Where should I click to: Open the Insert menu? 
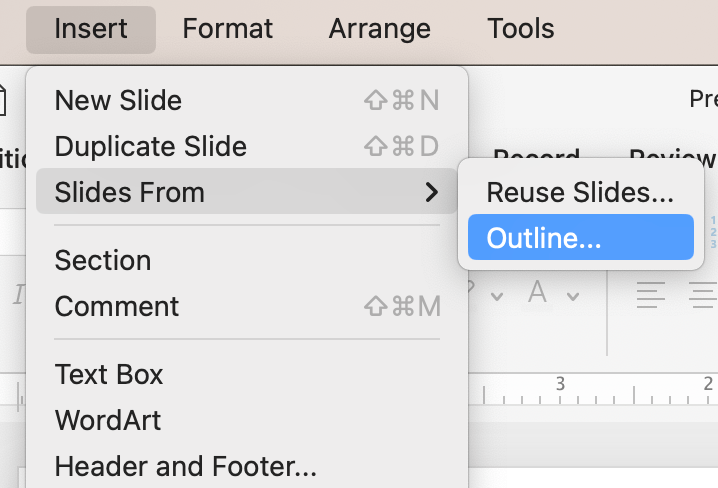[x=91, y=28]
